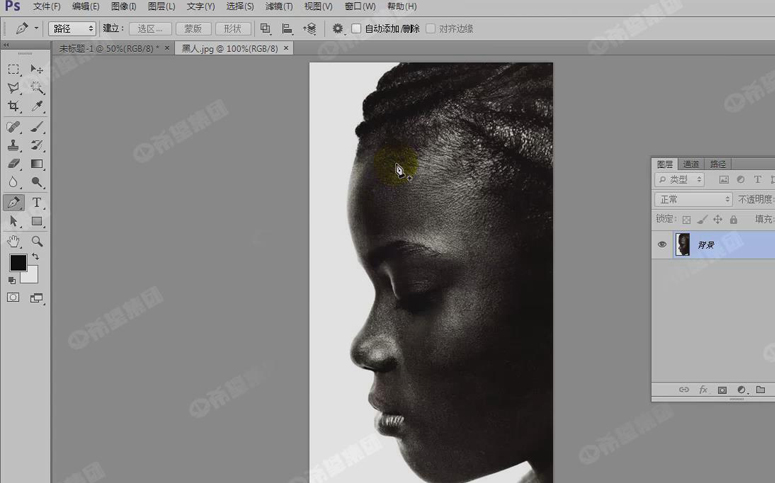Open the 路径 tool mode dropdown

[x=72, y=29]
